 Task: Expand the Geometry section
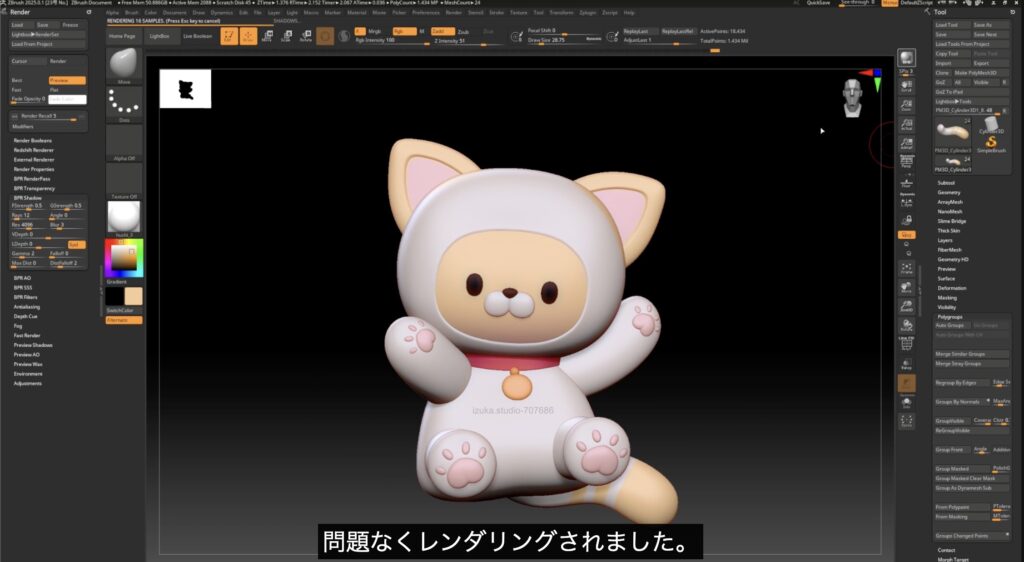click(949, 193)
